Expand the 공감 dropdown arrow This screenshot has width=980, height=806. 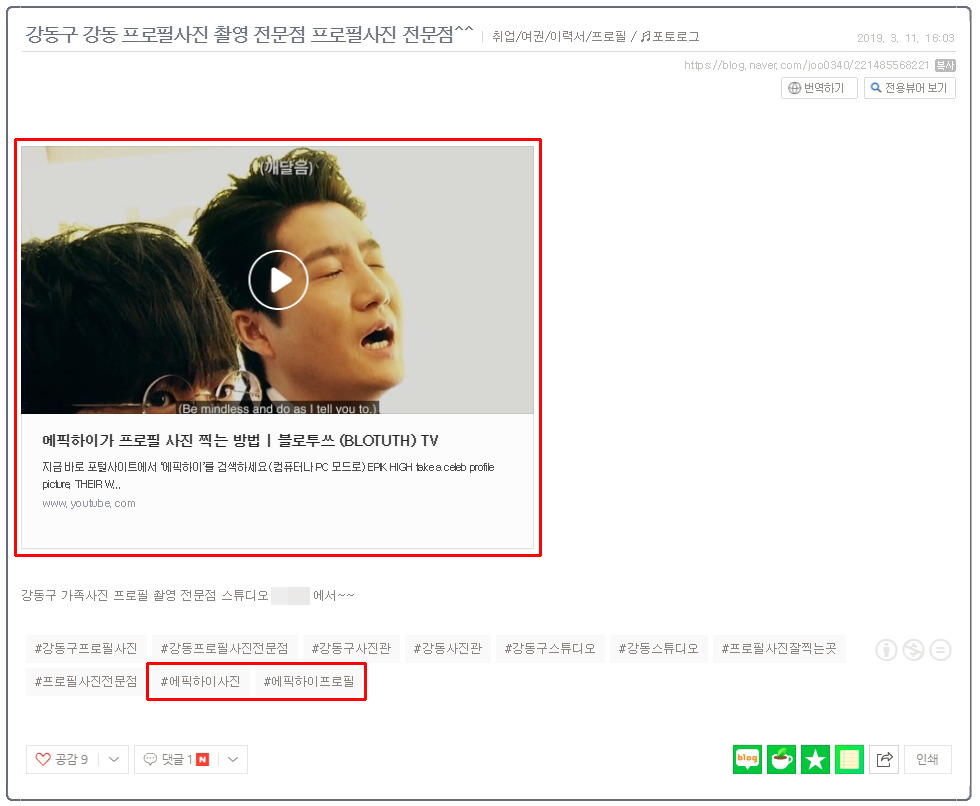[x=114, y=759]
